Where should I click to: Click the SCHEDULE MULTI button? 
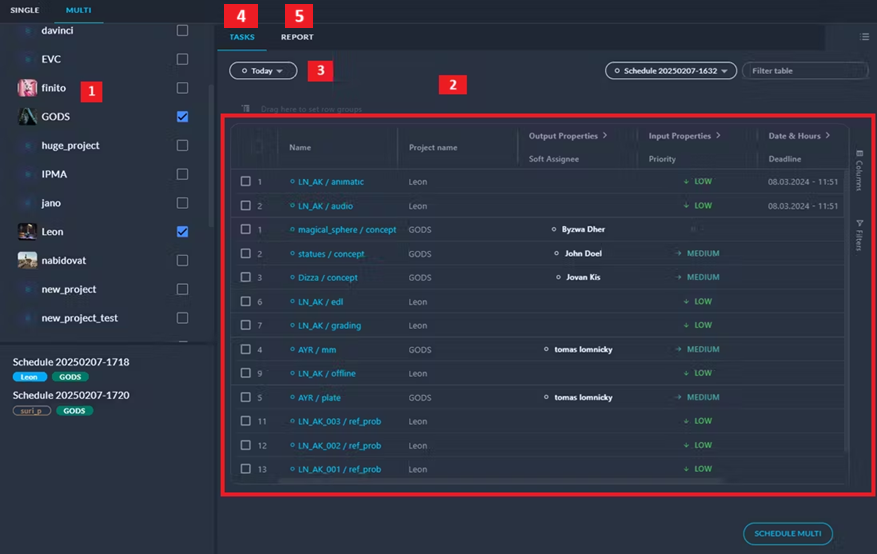(787, 534)
